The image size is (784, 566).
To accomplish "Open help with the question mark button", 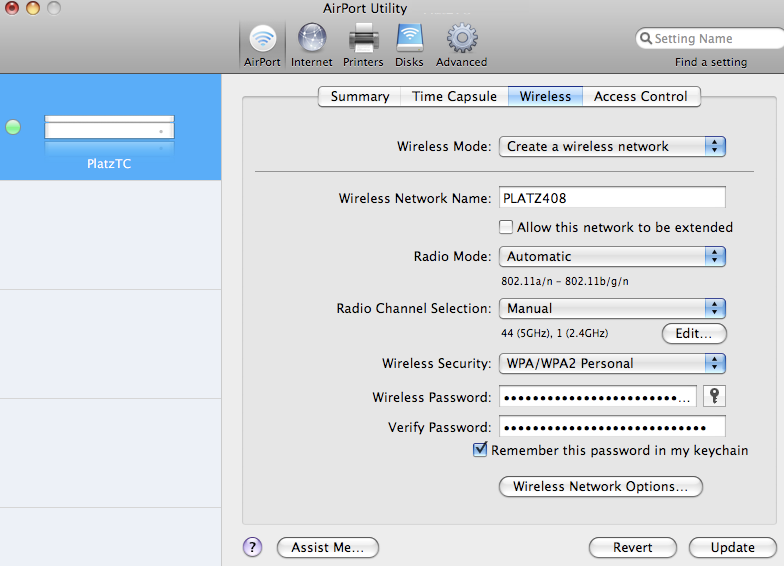I will (252, 547).
